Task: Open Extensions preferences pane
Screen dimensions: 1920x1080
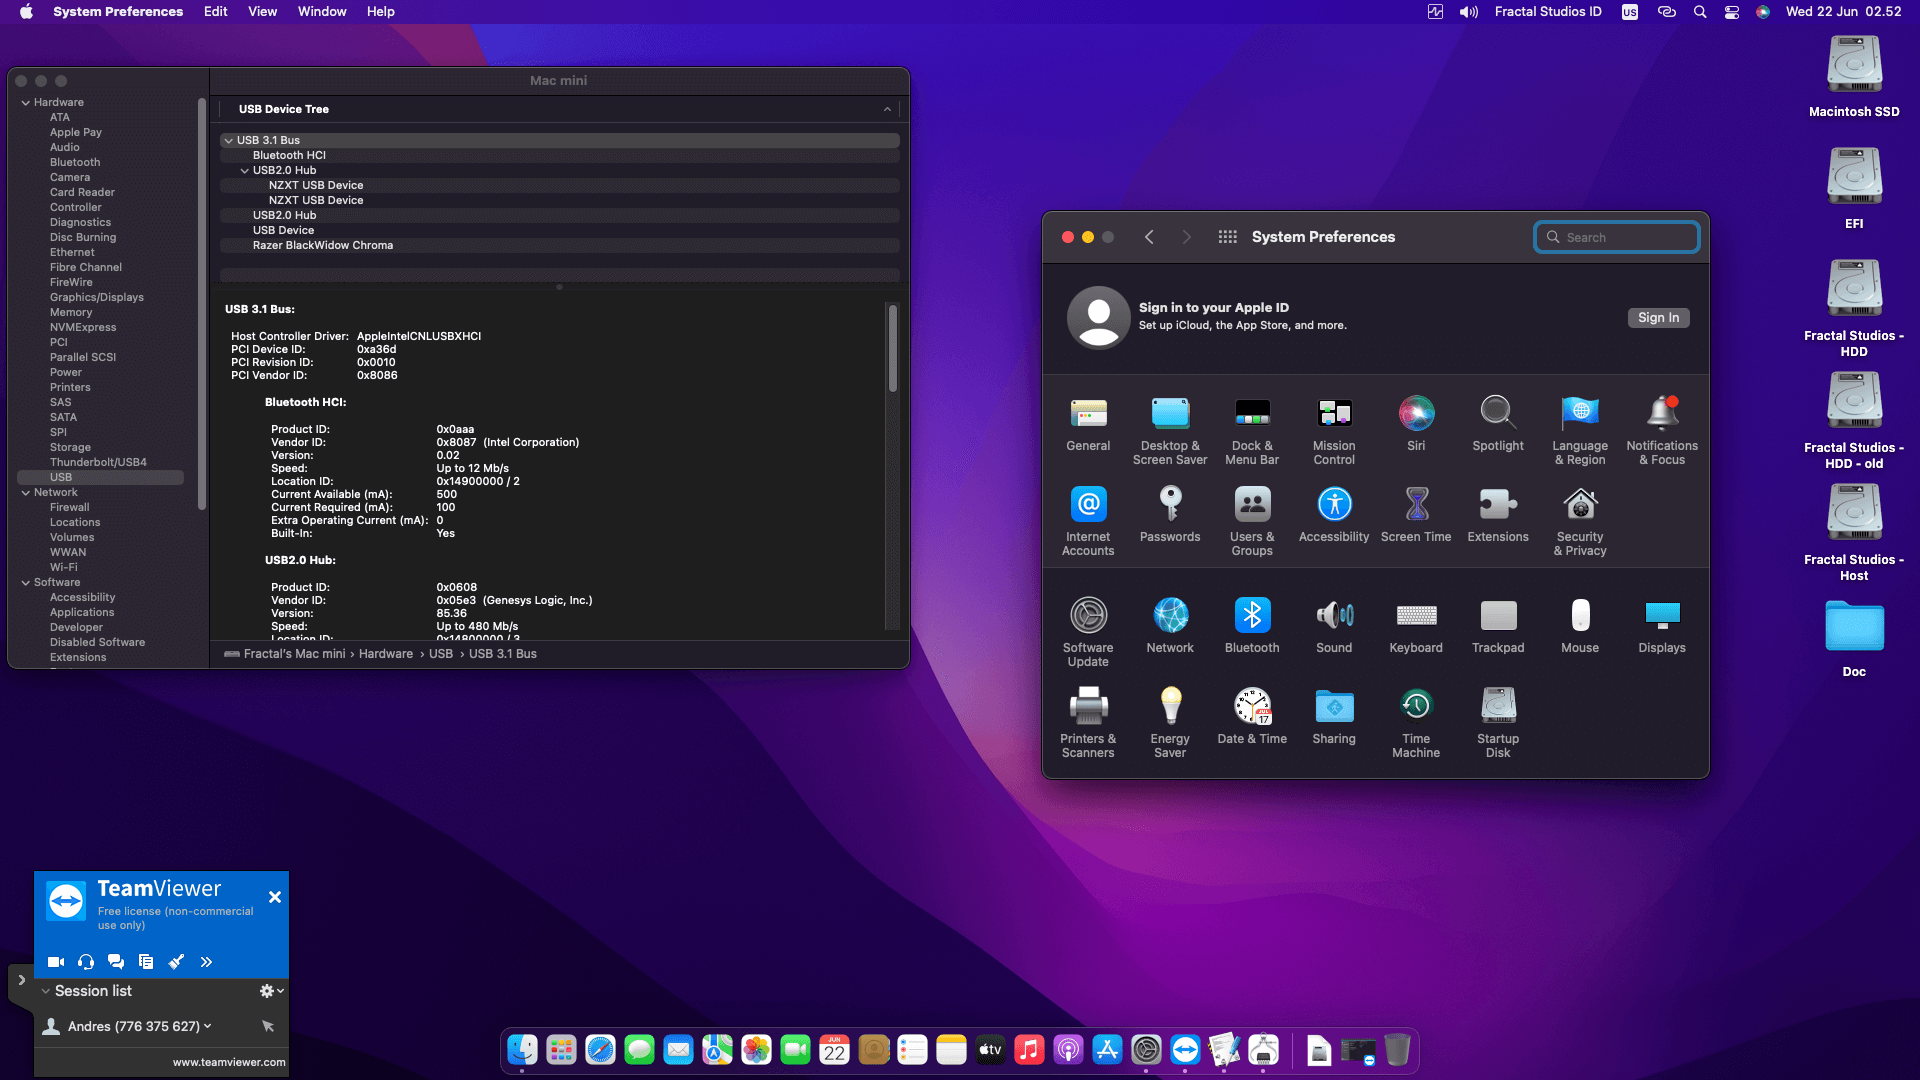Action: (x=1498, y=515)
